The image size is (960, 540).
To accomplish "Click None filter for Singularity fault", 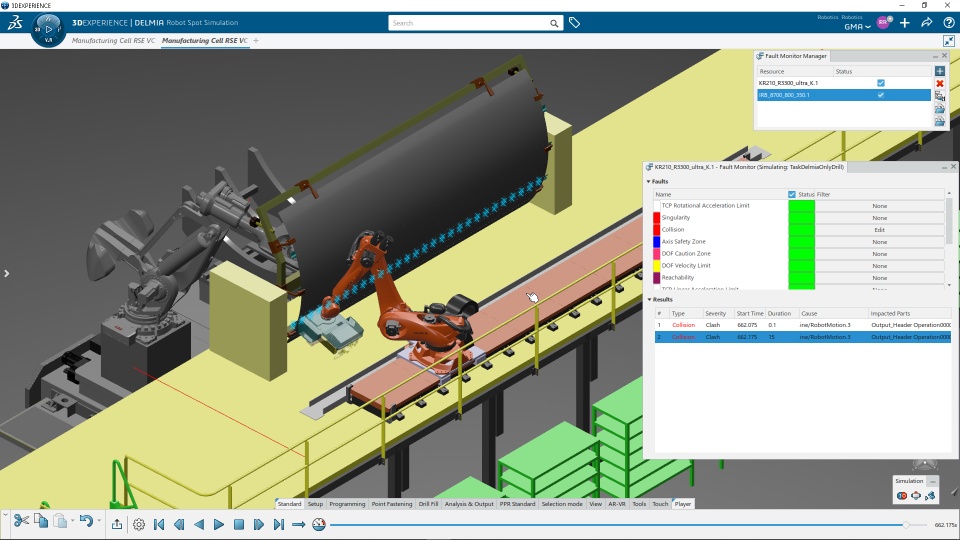I will coord(879,218).
